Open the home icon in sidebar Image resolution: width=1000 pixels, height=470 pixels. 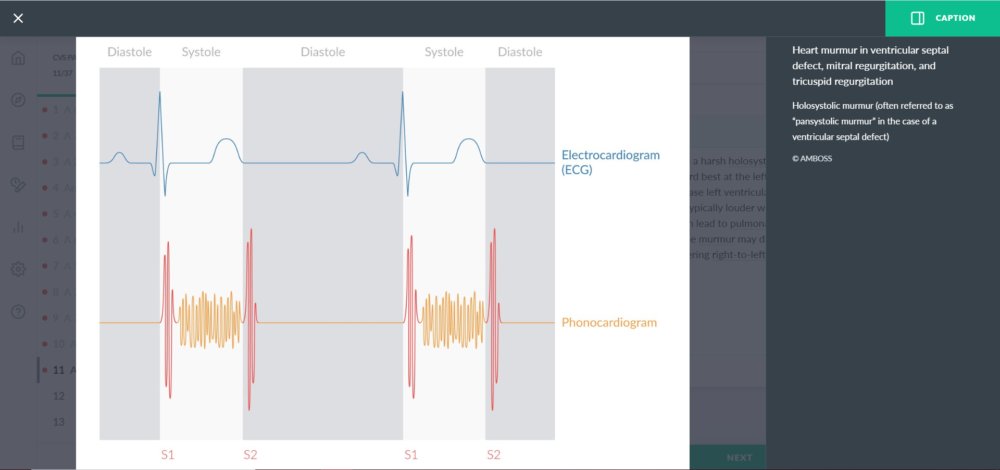18,58
